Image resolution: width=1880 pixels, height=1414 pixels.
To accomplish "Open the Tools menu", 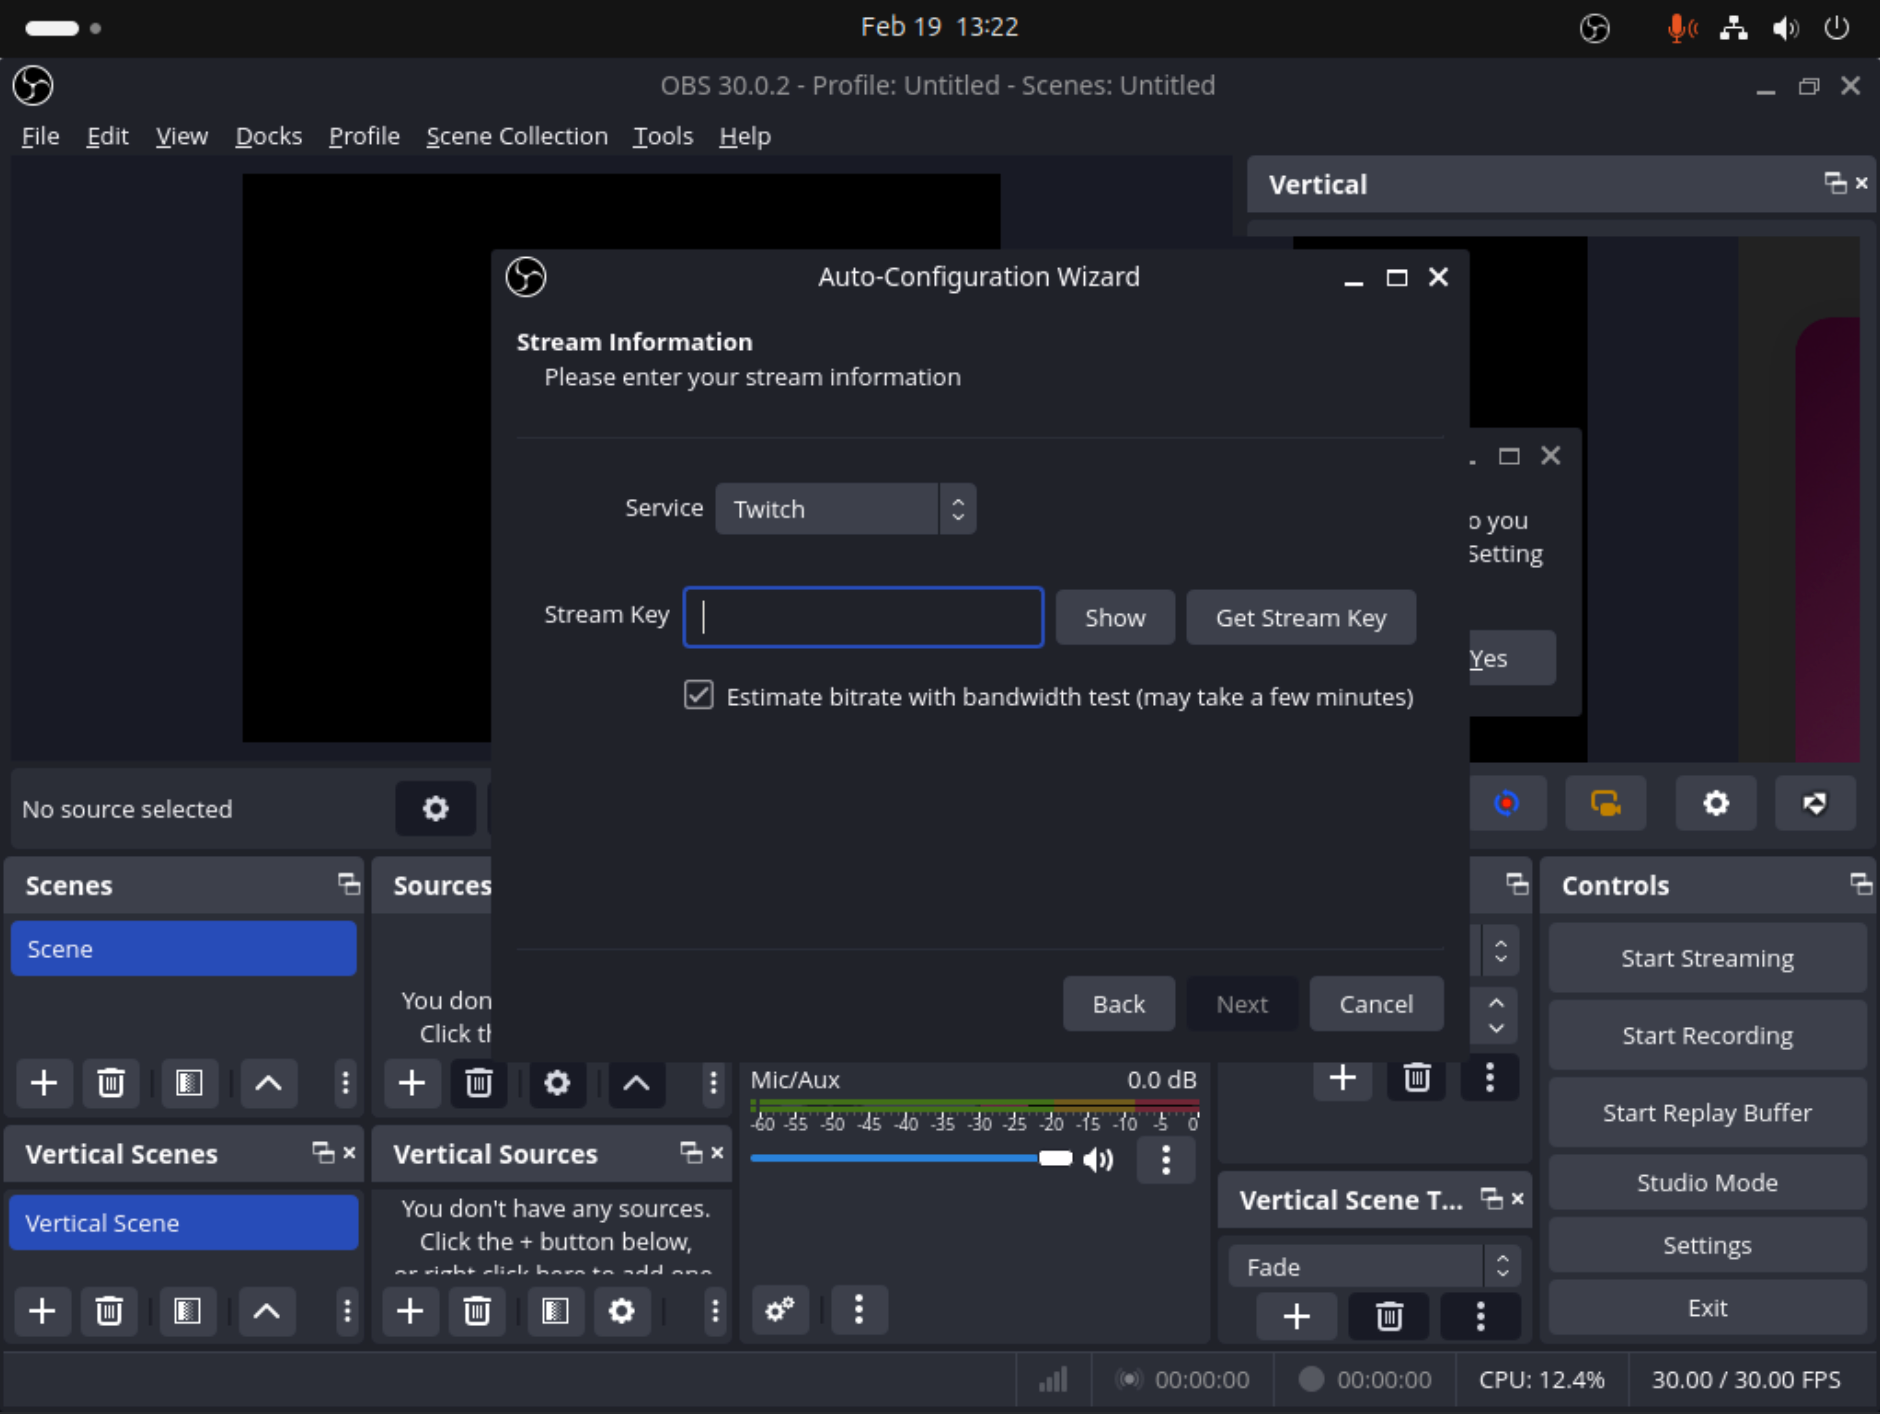I will [x=662, y=136].
